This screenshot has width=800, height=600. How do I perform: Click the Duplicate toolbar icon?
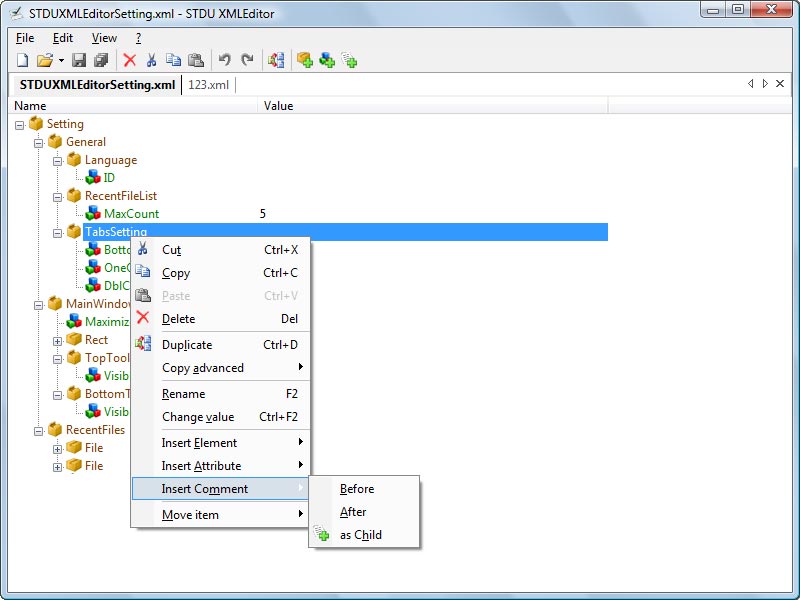pyautogui.click(x=276, y=60)
